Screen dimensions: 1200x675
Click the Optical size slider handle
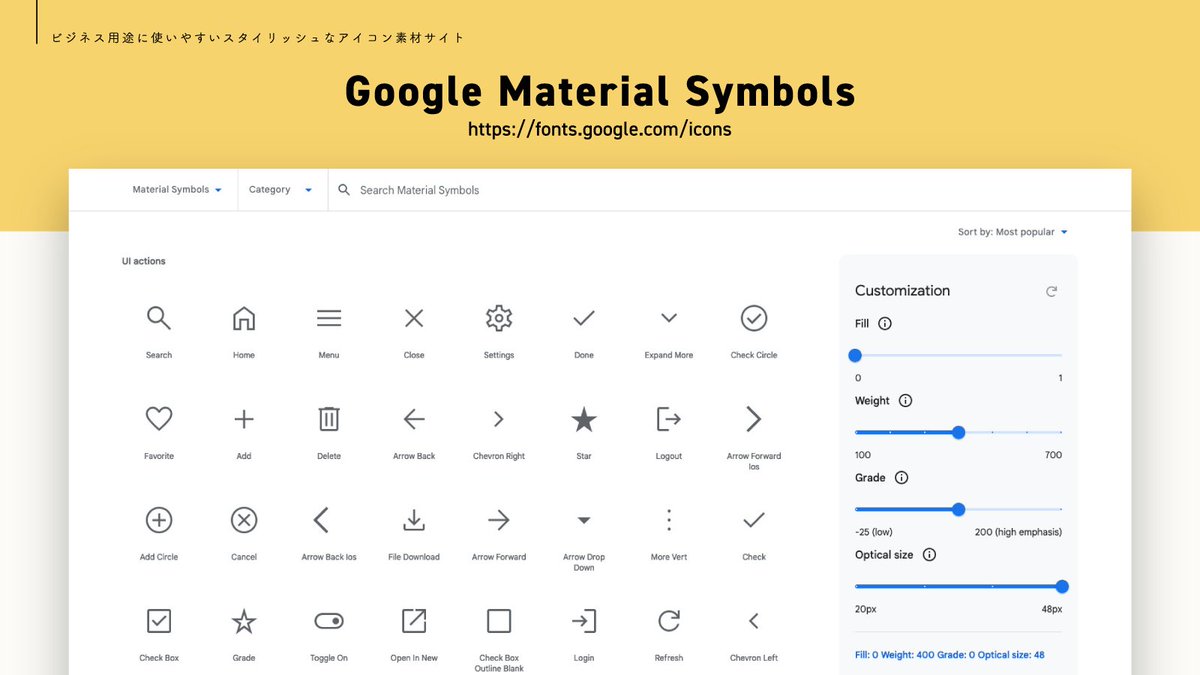click(1062, 586)
